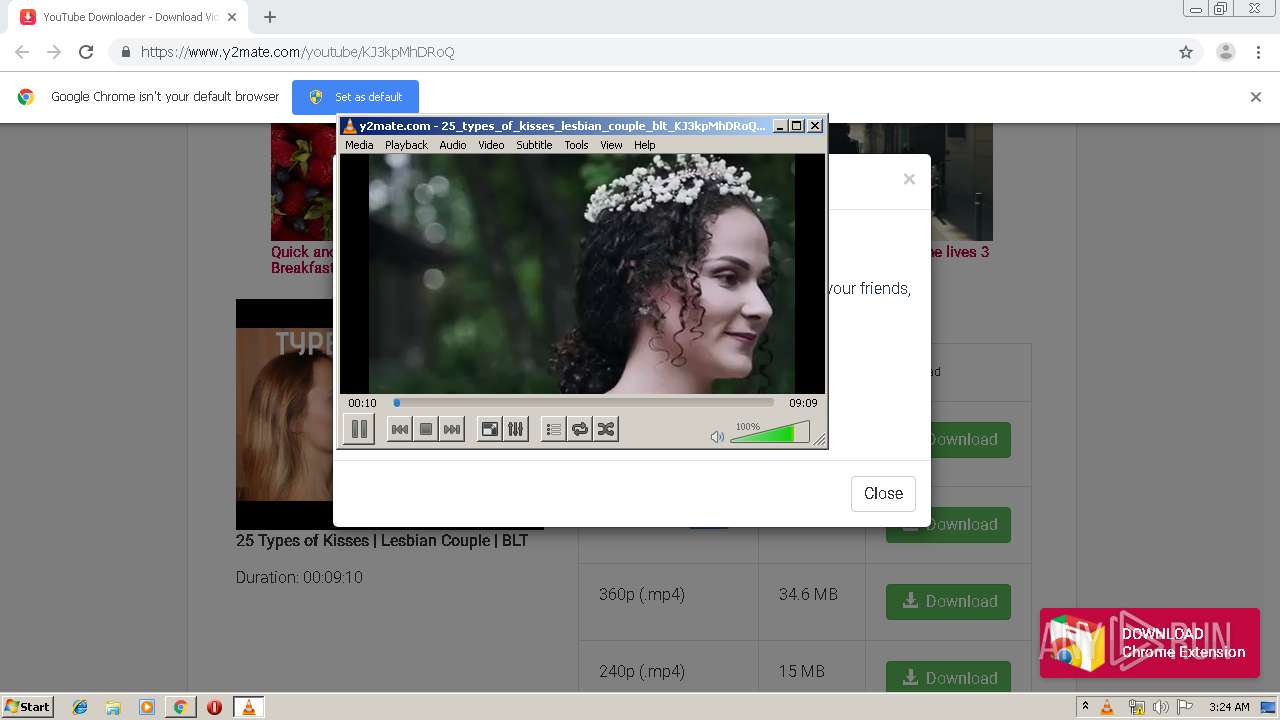This screenshot has height=720, width=1280.
Task: Download the 360p mp4 version
Action: 948,601
